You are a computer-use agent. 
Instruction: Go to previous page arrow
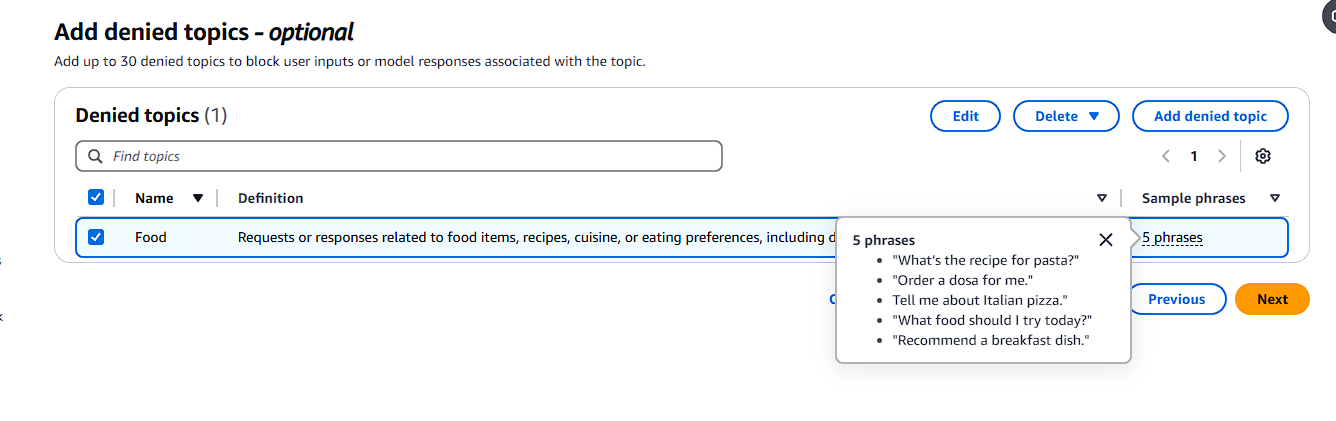pyautogui.click(x=1166, y=156)
